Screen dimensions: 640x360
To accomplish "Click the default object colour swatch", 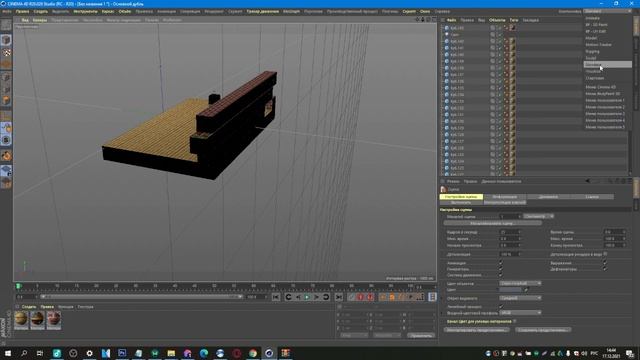I will 510,290.
